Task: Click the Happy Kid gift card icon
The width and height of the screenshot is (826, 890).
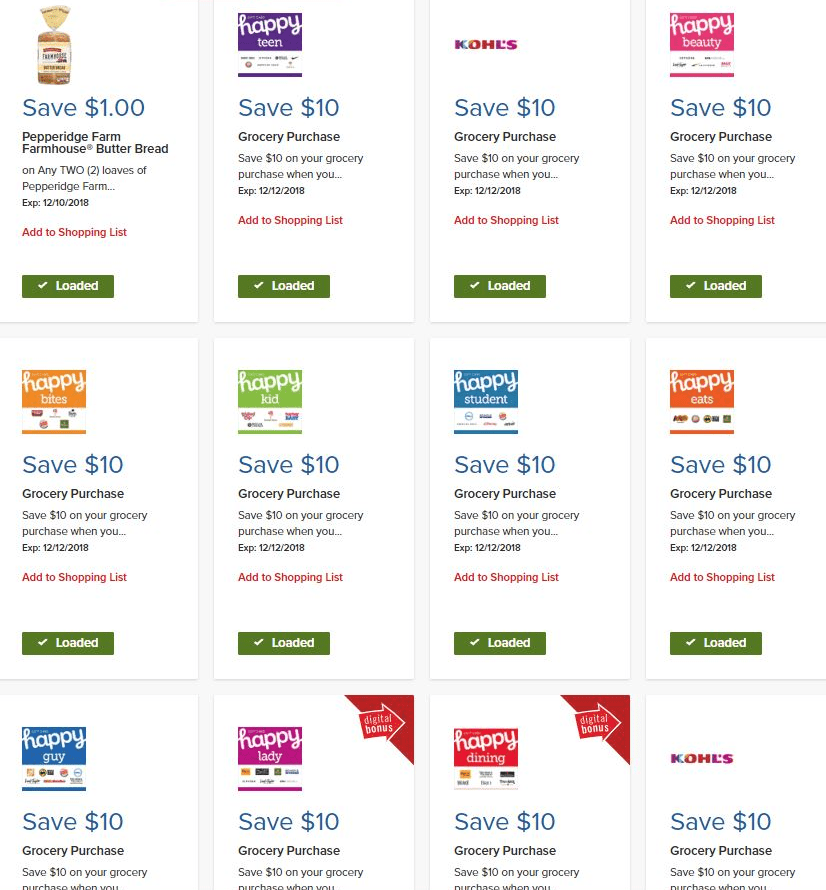Action: pos(270,402)
